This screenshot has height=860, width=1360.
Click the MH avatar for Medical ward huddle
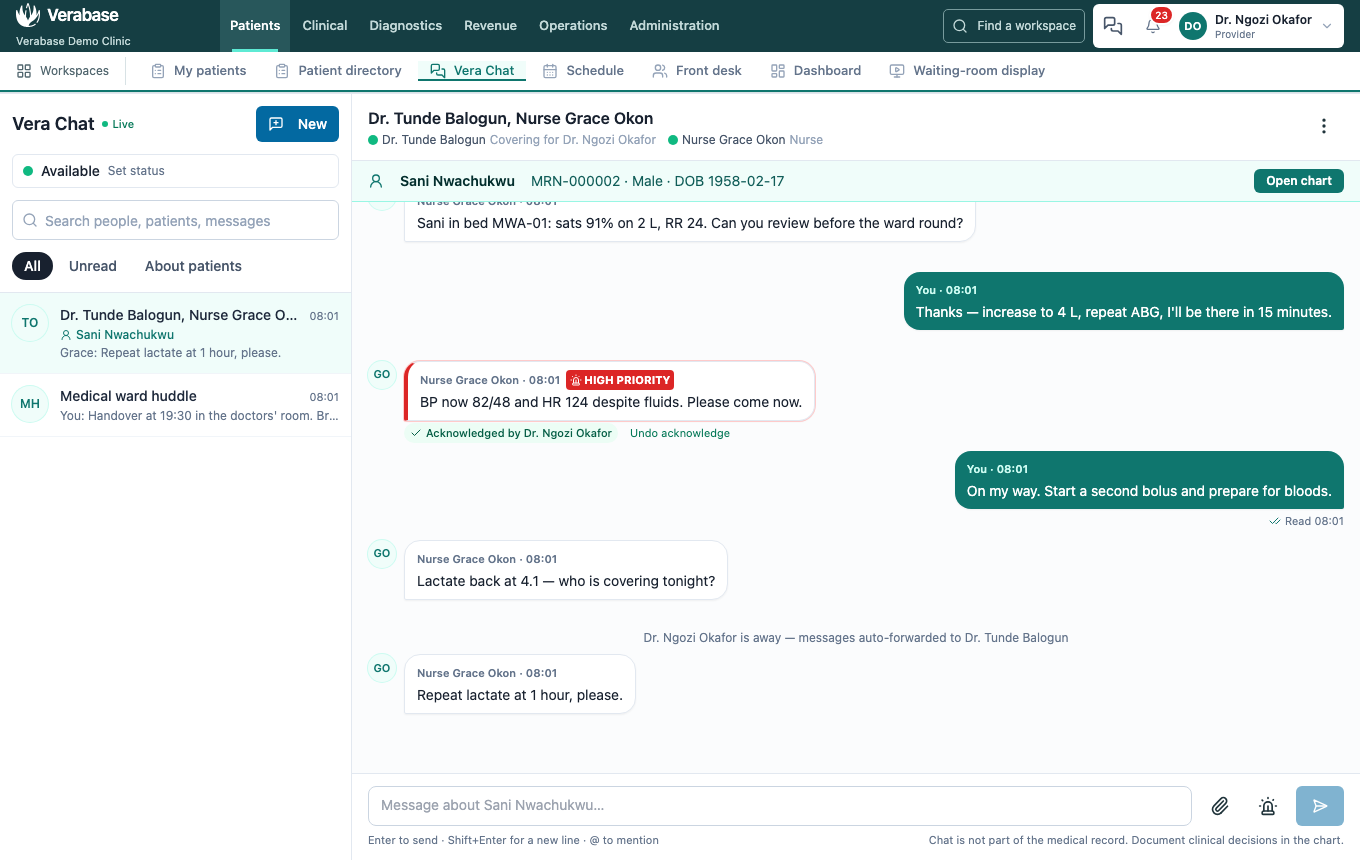point(30,404)
